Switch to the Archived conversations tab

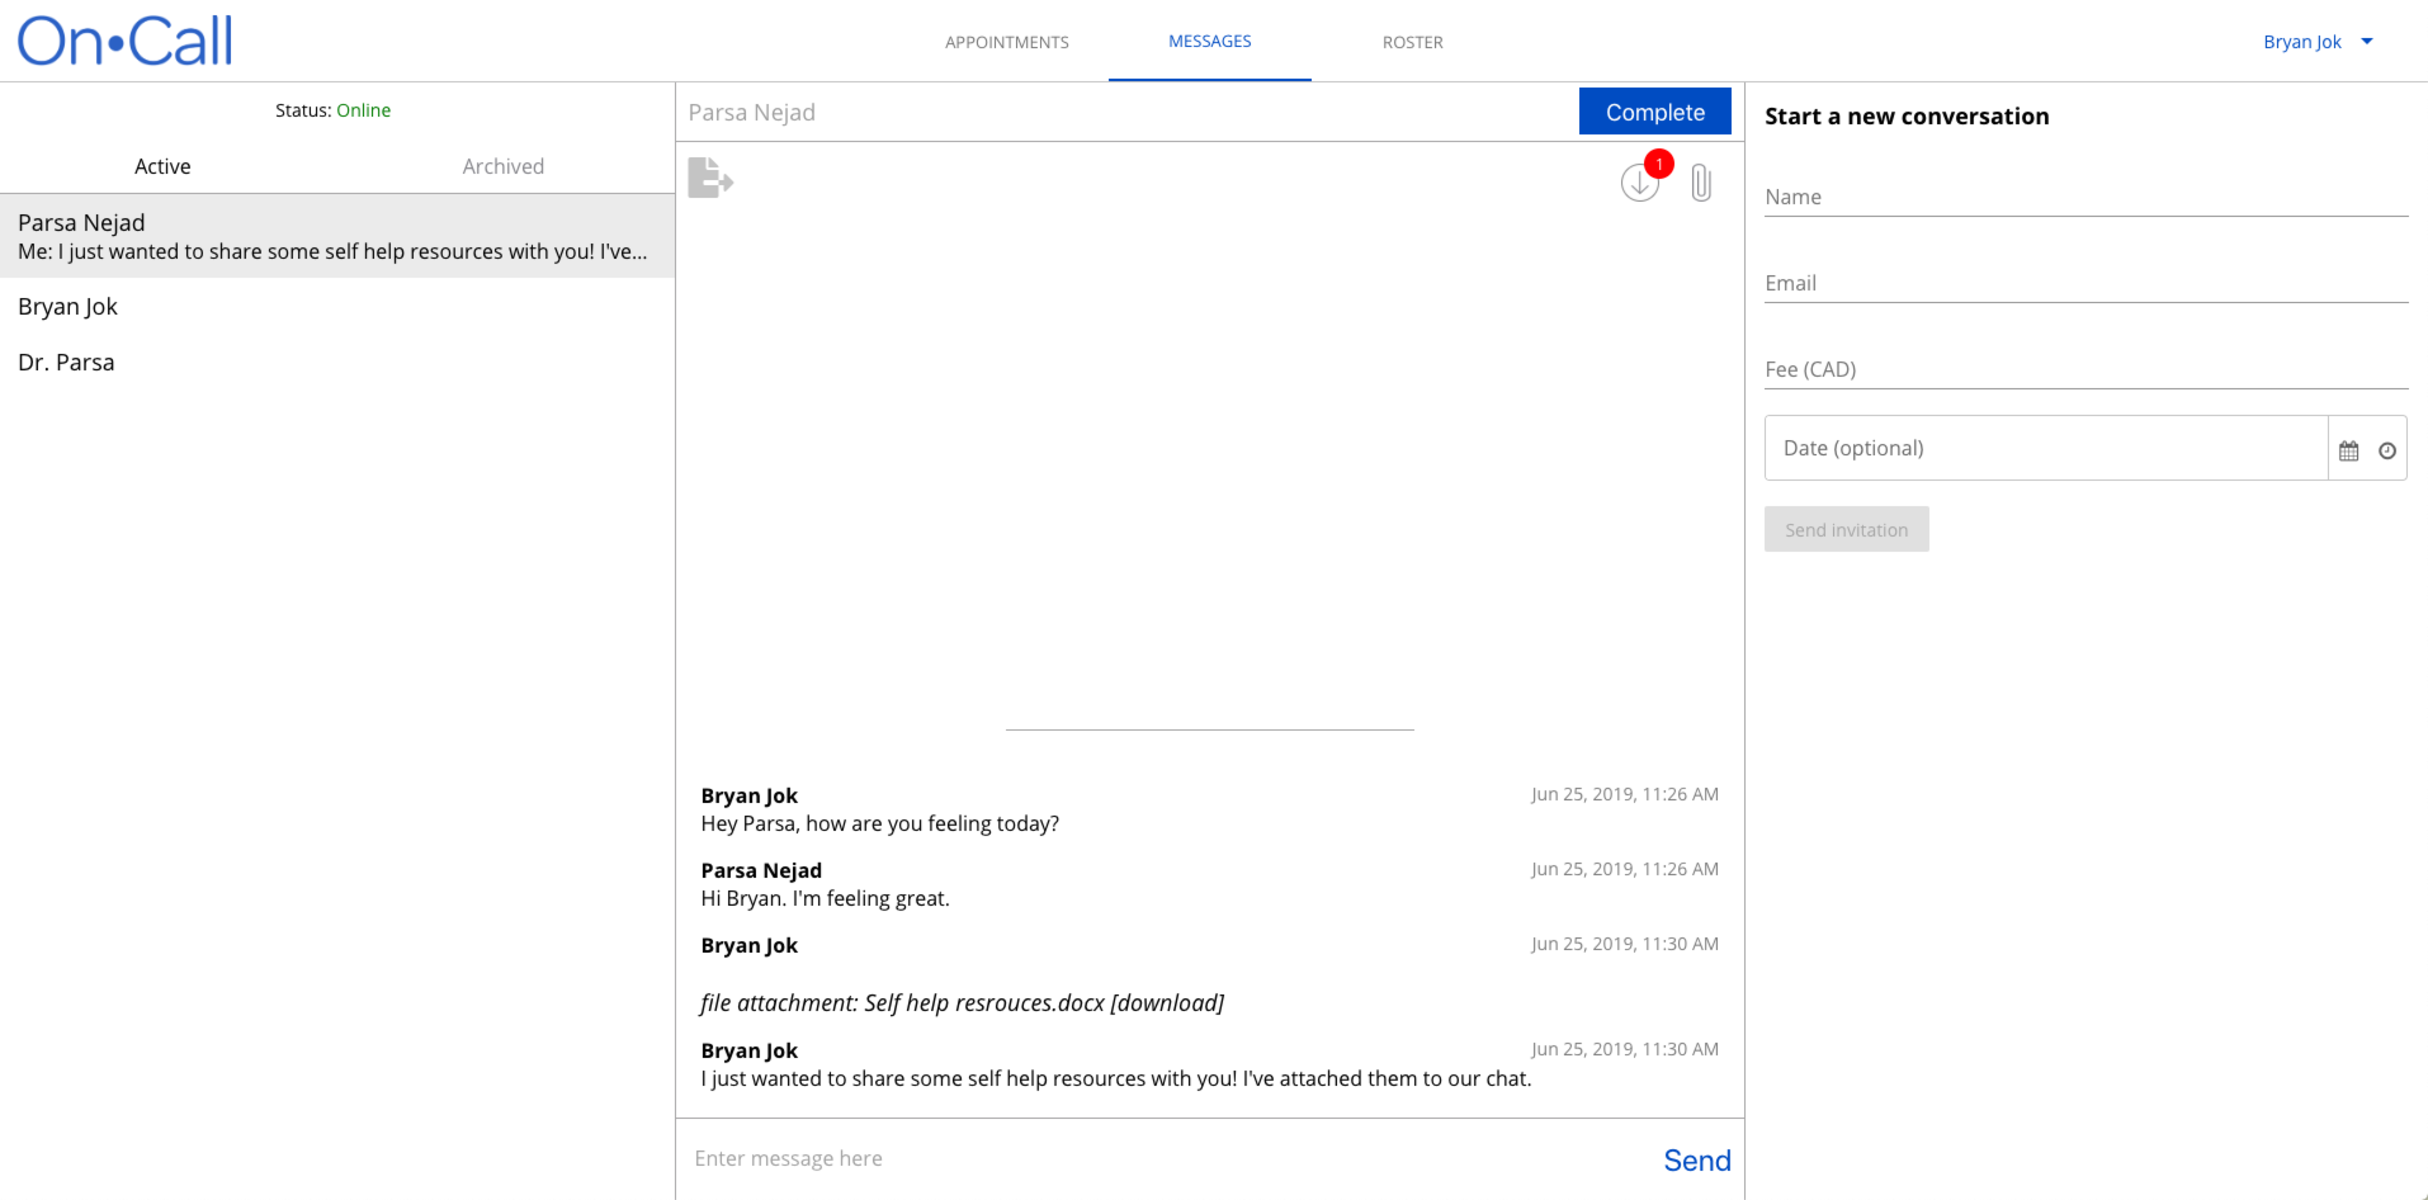click(x=503, y=166)
